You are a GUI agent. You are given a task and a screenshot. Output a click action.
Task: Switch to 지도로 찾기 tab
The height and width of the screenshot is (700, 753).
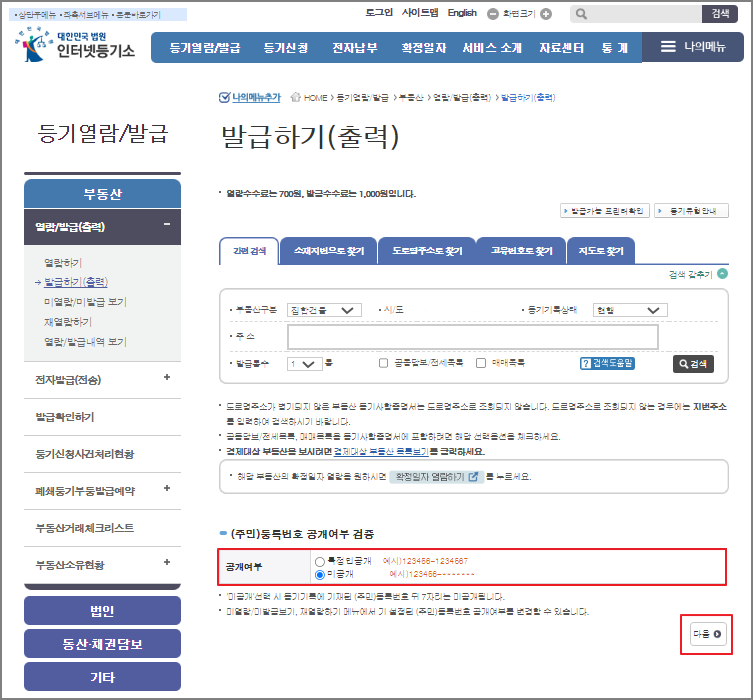601,251
